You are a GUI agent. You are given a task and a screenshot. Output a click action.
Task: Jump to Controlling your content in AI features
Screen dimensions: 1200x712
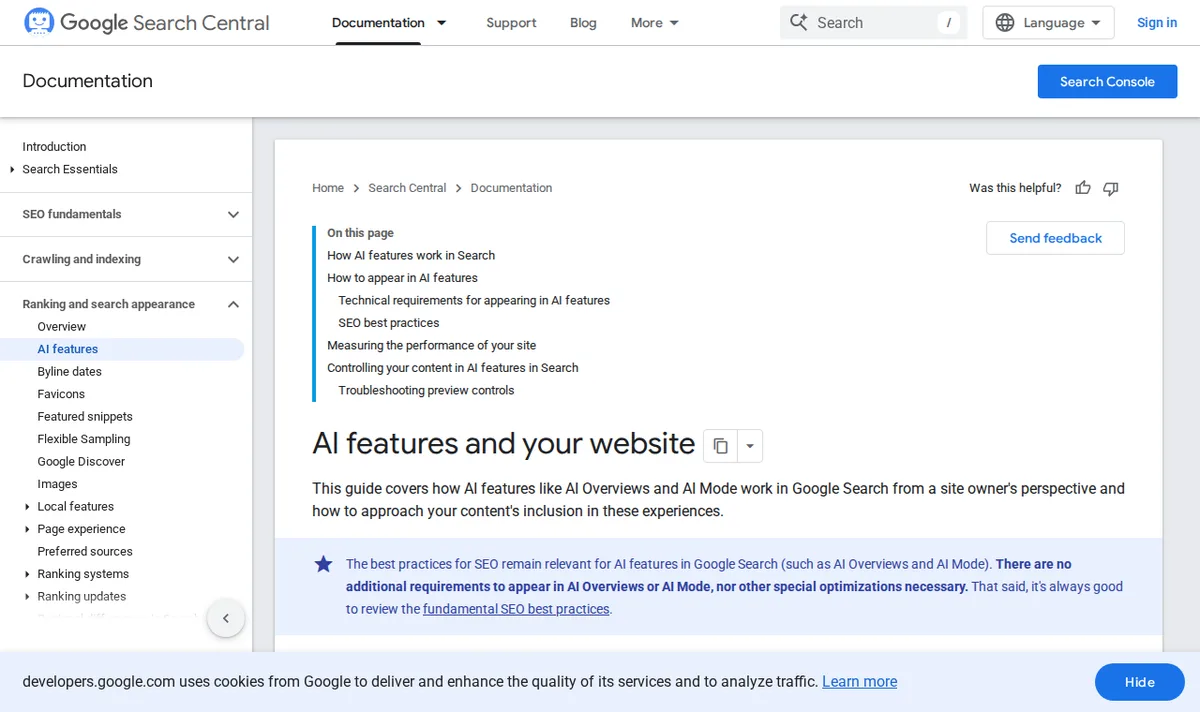453,368
